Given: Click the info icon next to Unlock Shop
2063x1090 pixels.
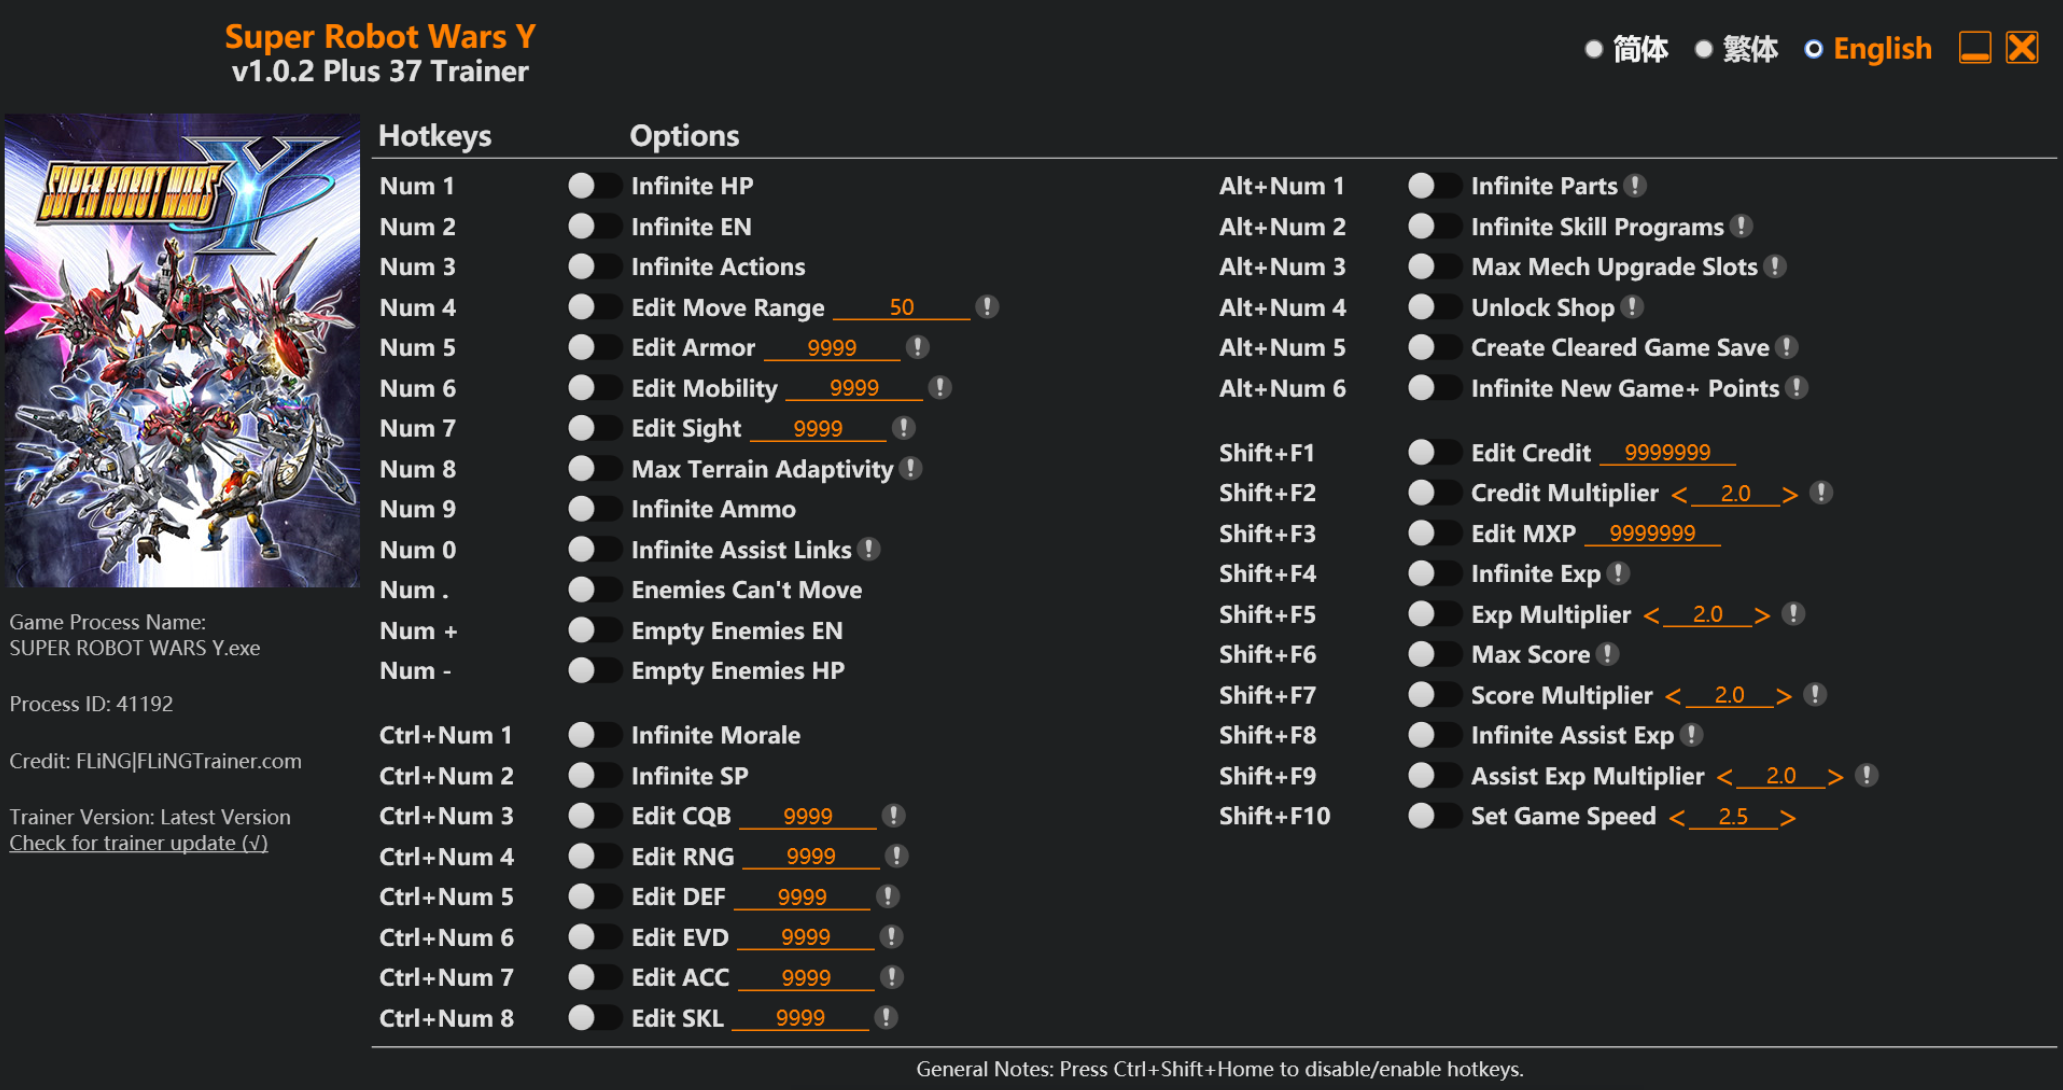Looking at the screenshot, I should tap(1632, 307).
